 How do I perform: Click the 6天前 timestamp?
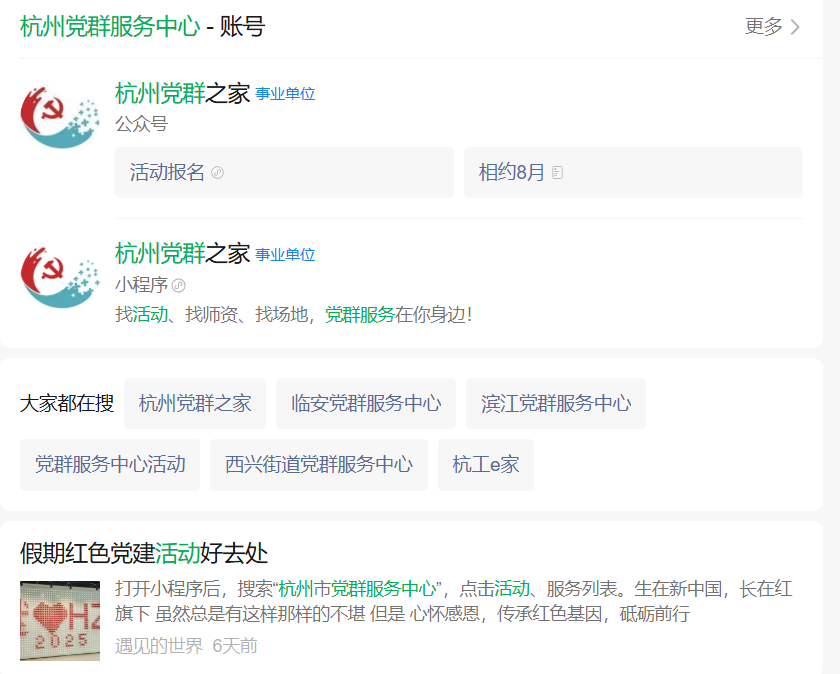(235, 646)
